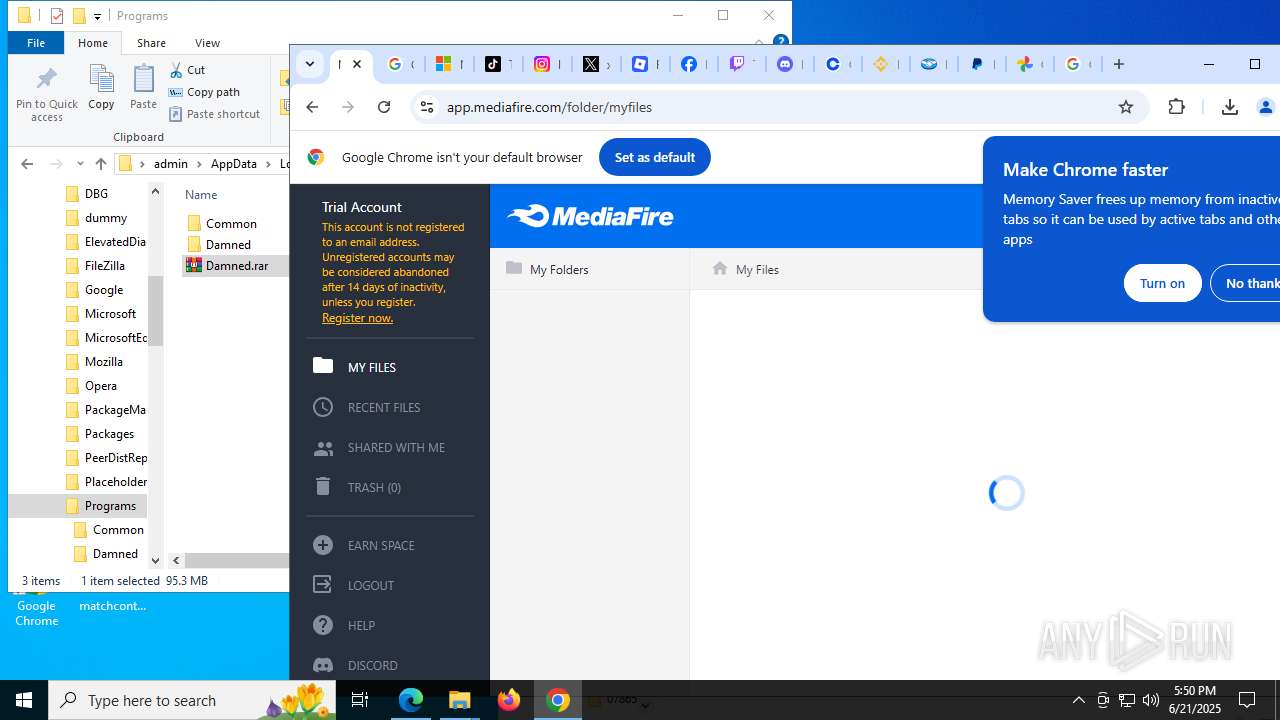Click Paste in Explorer ribbon
This screenshot has height=720, width=1280.
point(143,87)
